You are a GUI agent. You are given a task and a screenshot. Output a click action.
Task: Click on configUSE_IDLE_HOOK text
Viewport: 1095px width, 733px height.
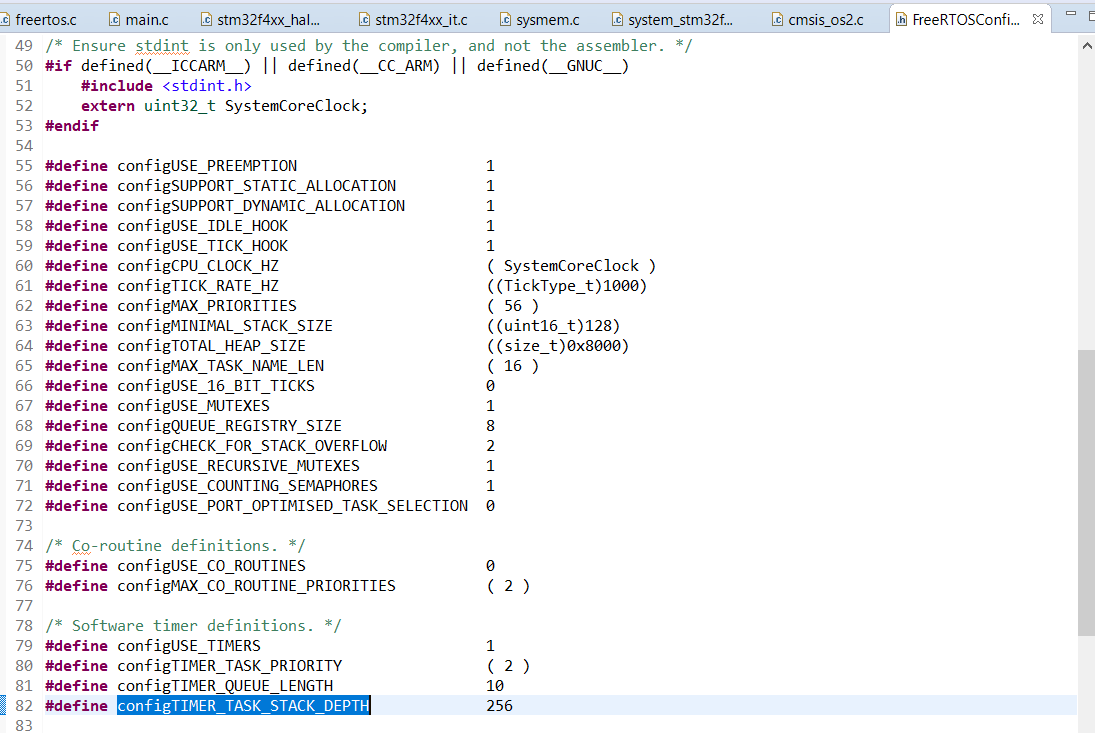pyautogui.click(x=203, y=225)
